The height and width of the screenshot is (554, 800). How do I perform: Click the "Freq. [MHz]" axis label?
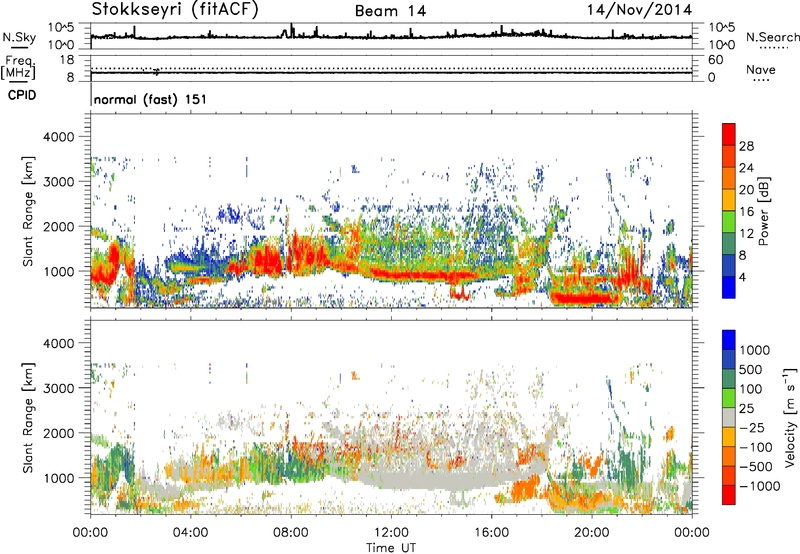pos(19,67)
